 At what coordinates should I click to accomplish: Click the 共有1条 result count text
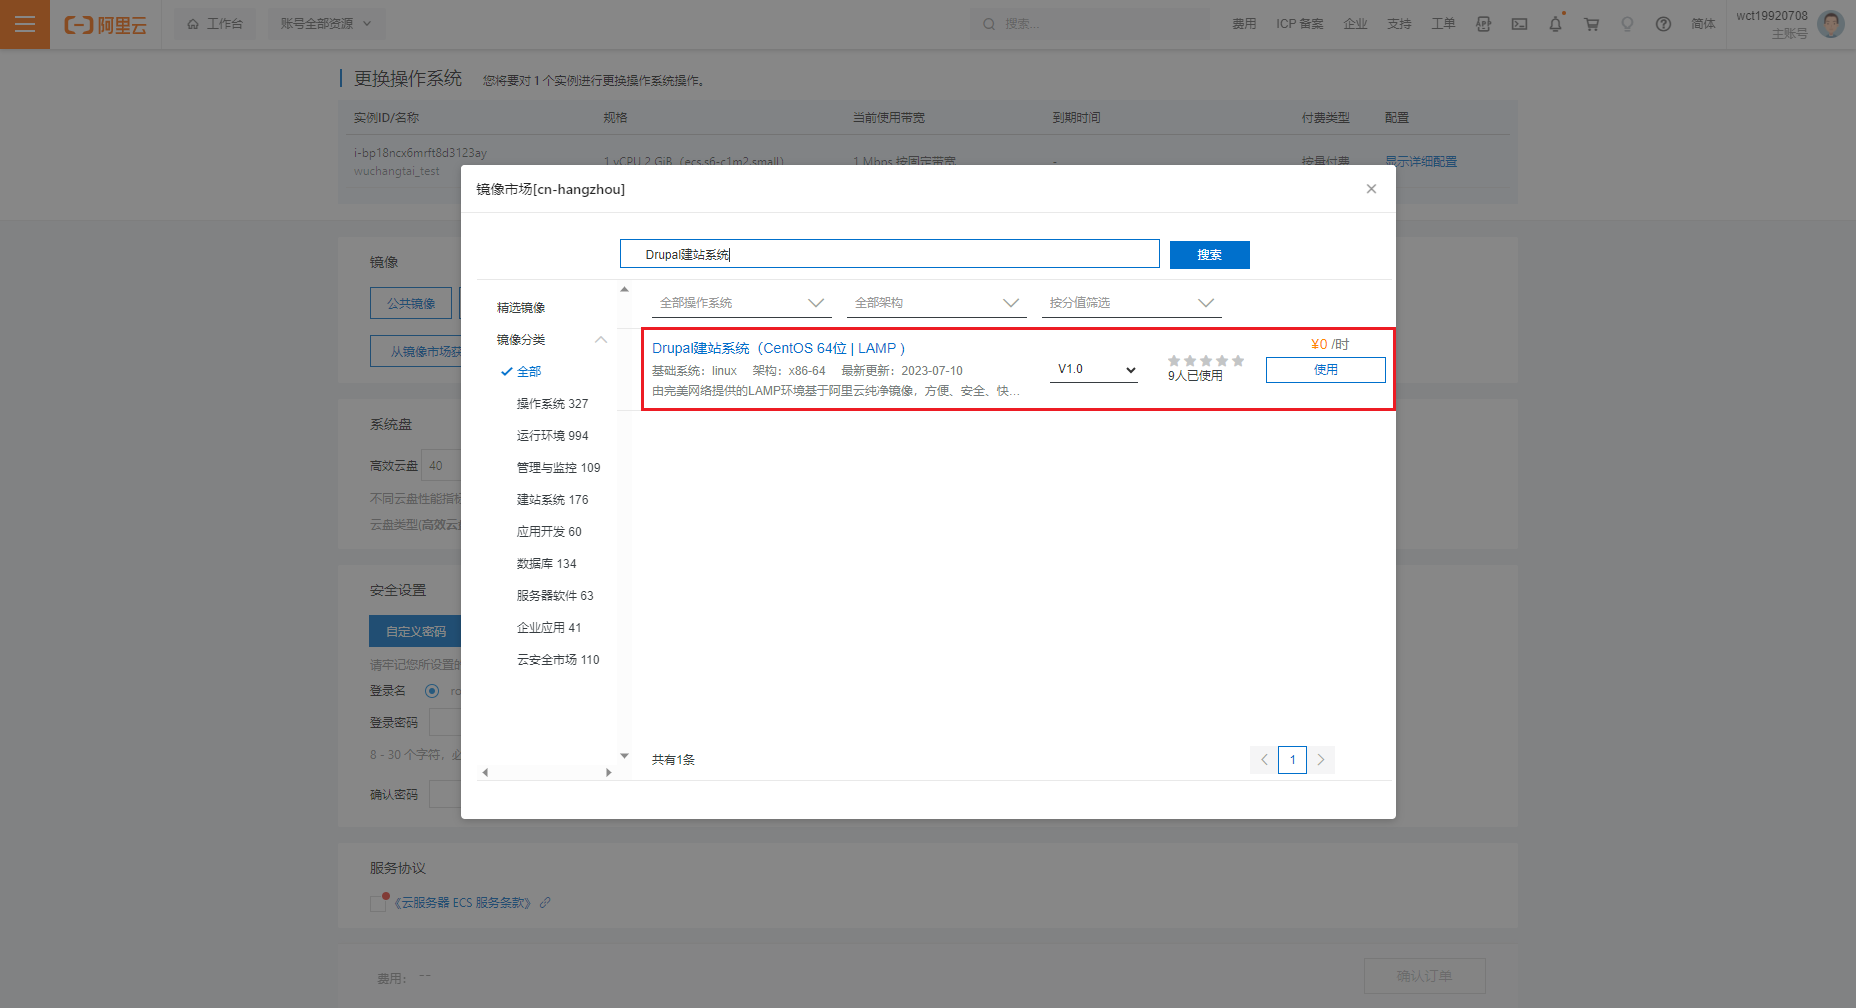tap(673, 760)
